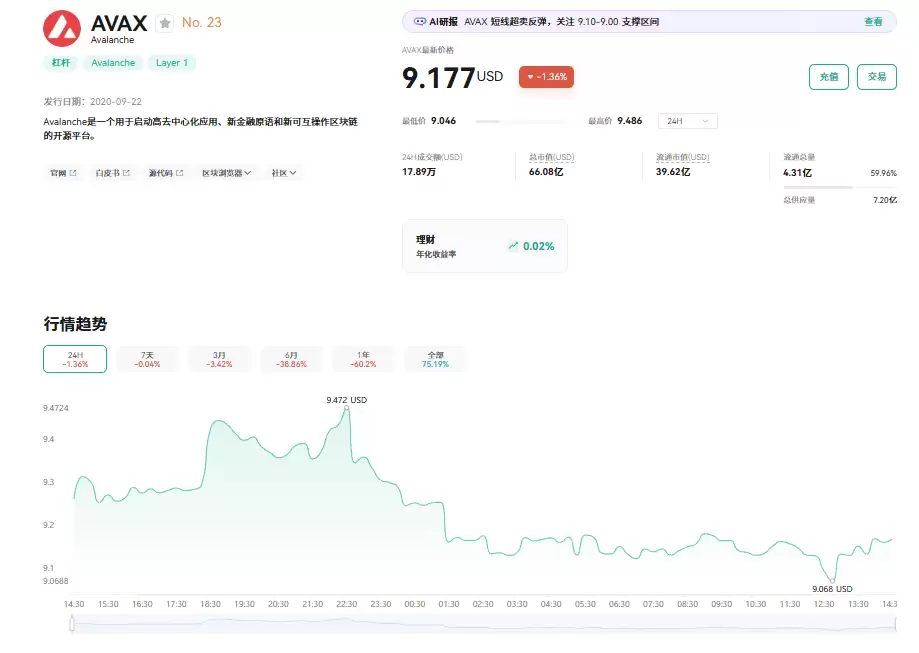Screen dimensions: 919x653
Task: Open the 官网 external link
Action: [x=63, y=173]
